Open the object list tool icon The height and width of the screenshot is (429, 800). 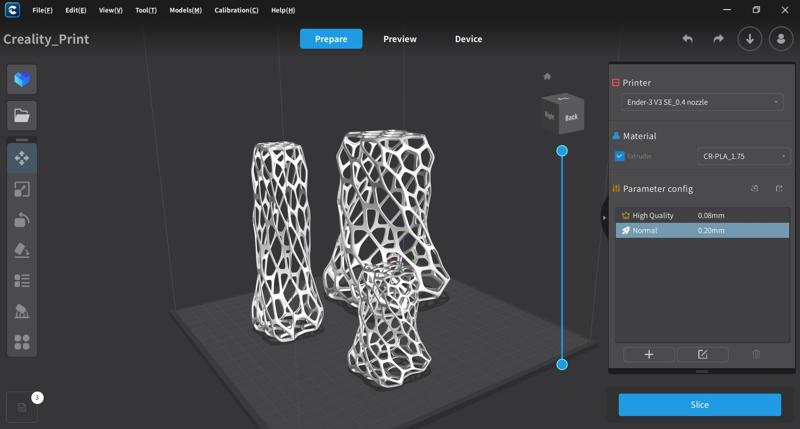coord(22,281)
